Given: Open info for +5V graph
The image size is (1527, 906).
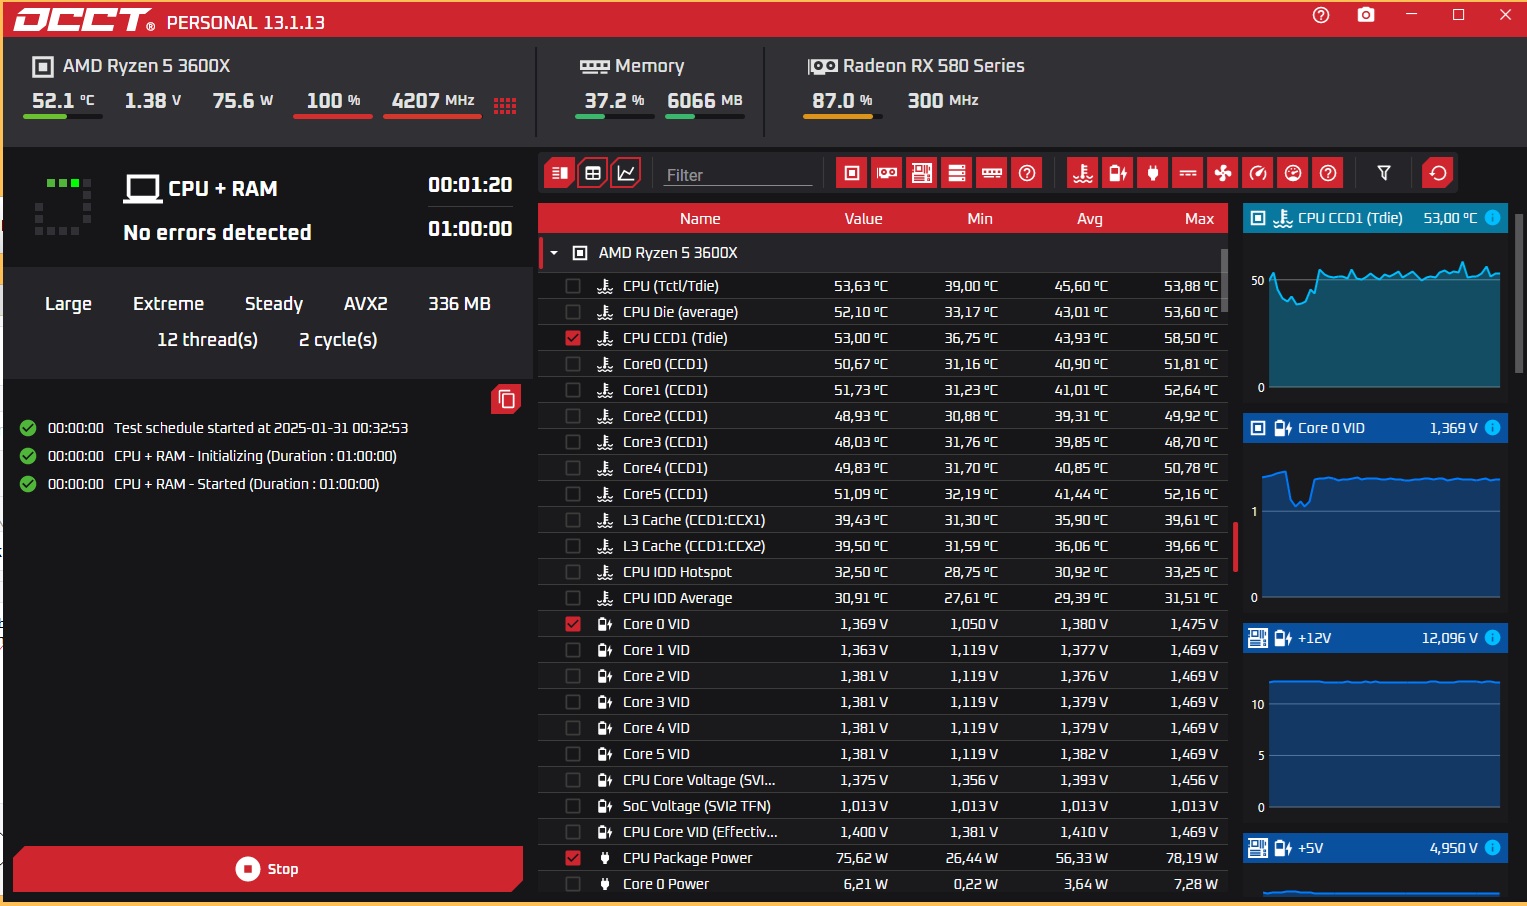Looking at the screenshot, I should [x=1492, y=847].
